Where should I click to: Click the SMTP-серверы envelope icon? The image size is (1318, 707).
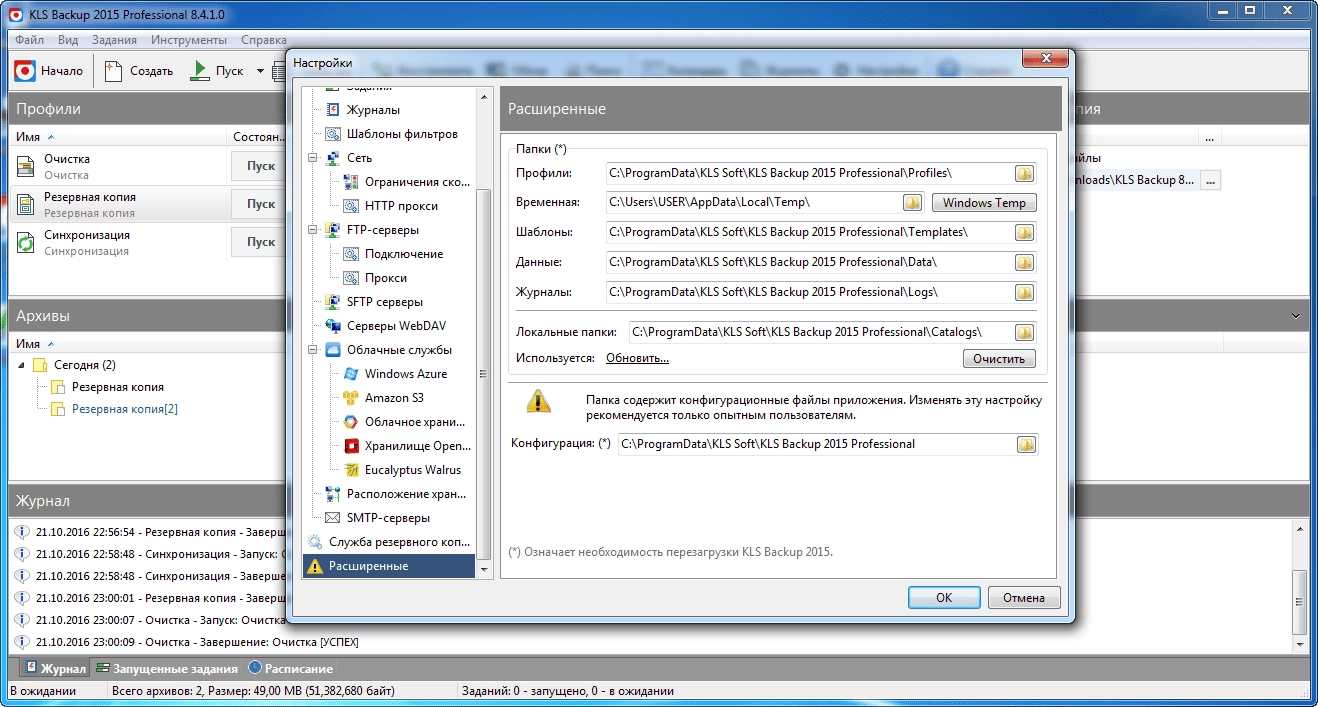332,518
